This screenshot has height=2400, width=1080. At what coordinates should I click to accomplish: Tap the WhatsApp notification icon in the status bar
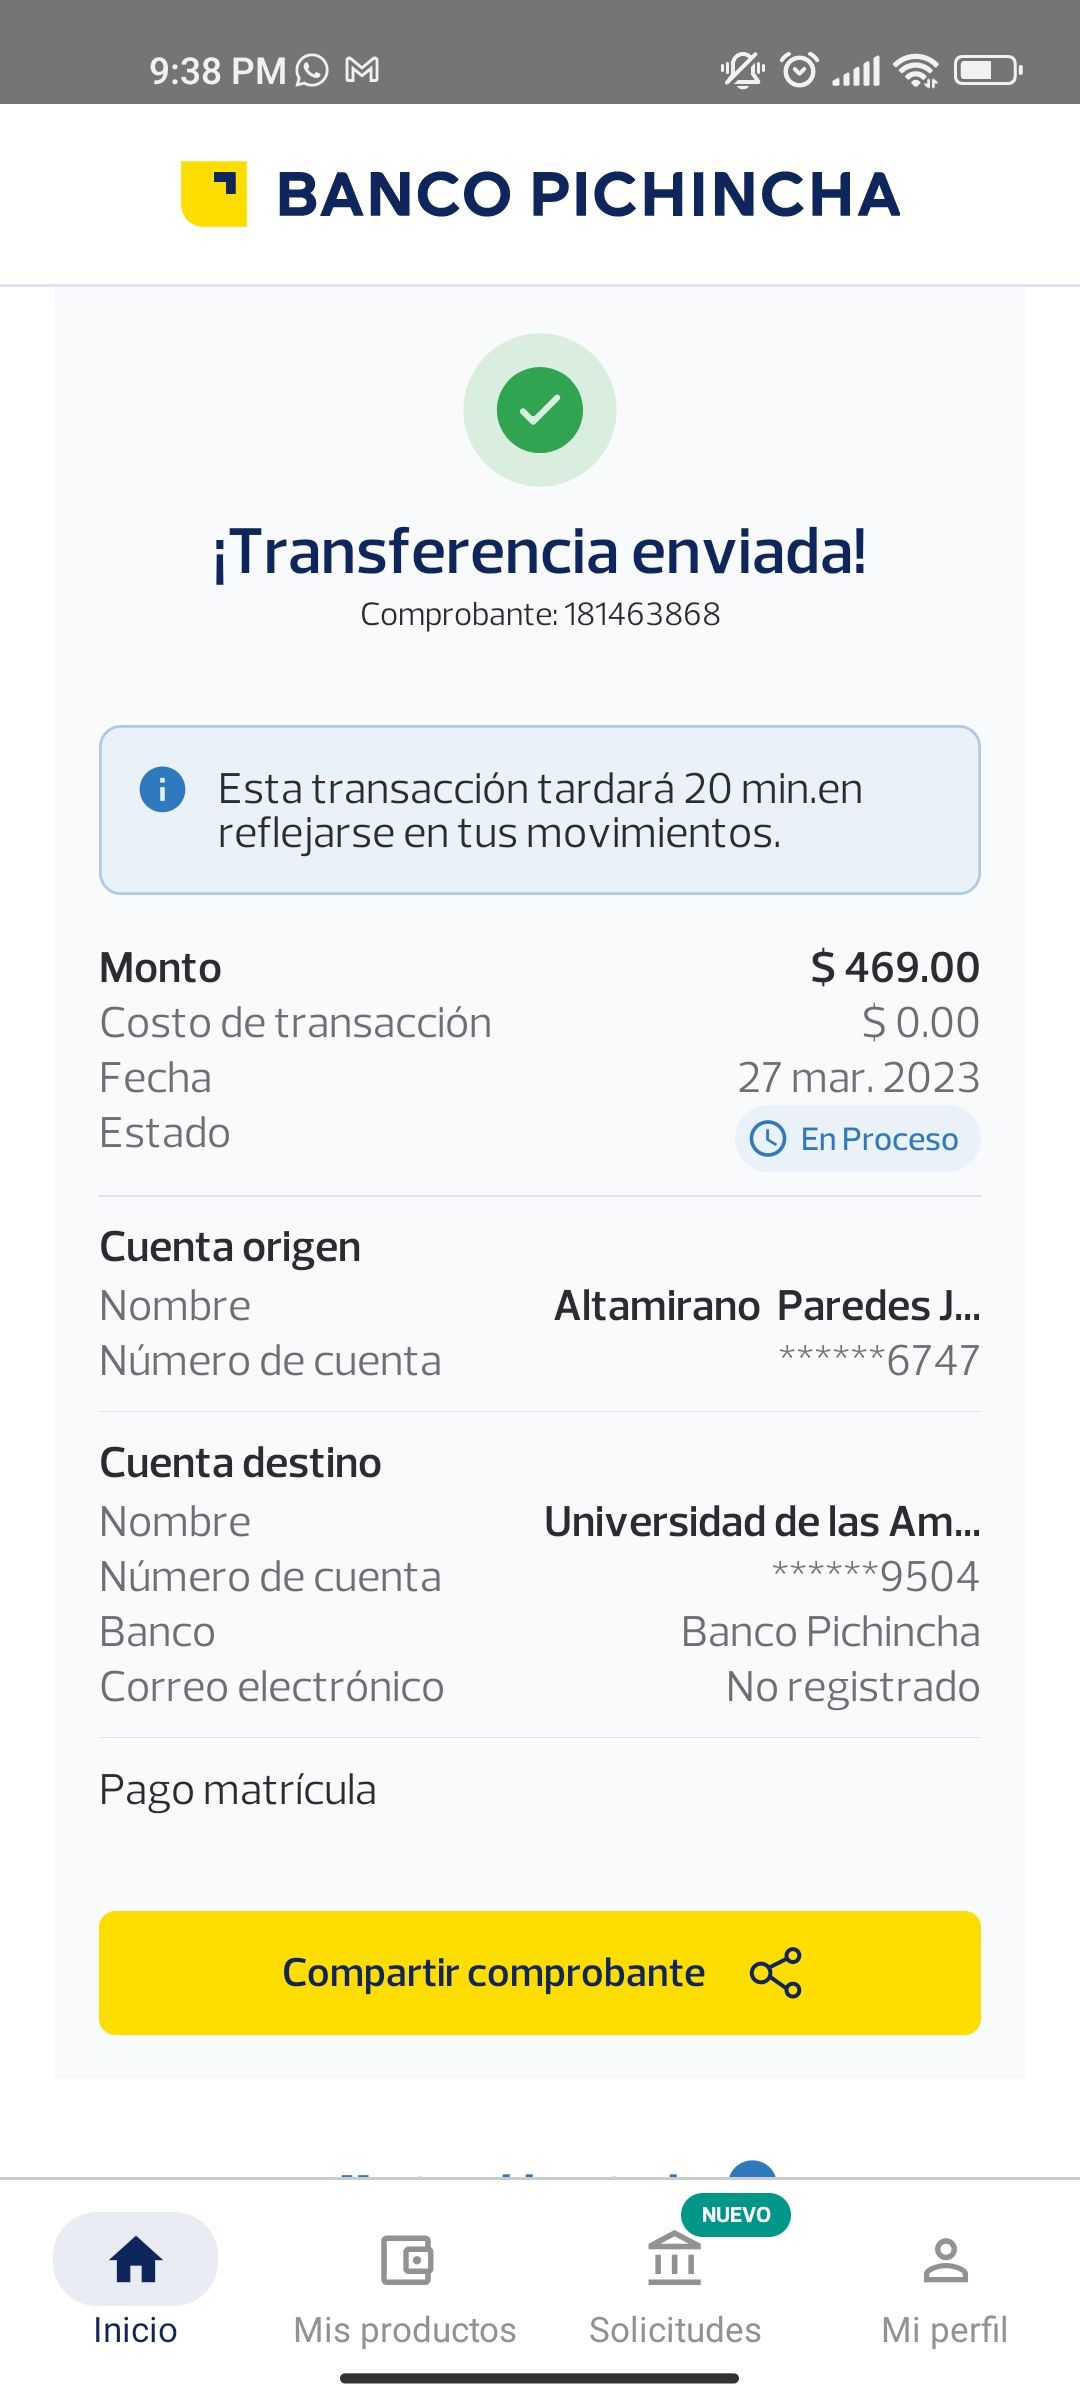click(x=312, y=70)
